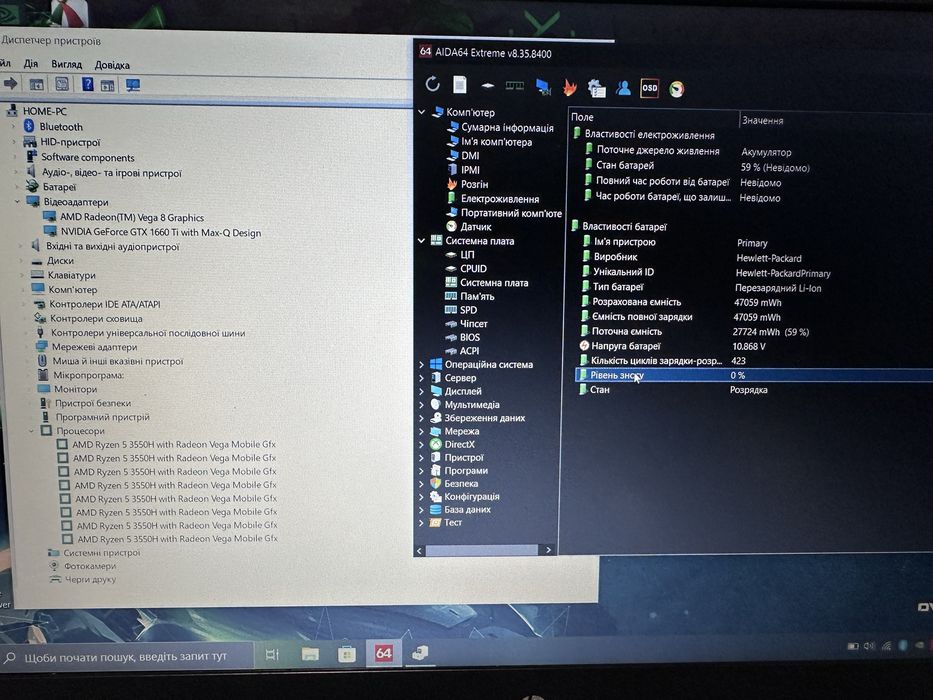Click Device Manager blue help question icon
Viewport: 933px width, 700px height.
pos(87,84)
